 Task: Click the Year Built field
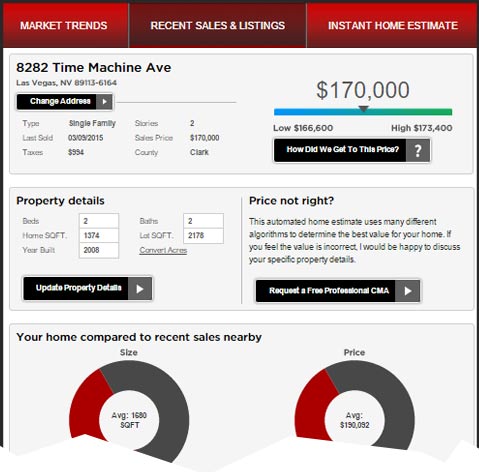99,250
